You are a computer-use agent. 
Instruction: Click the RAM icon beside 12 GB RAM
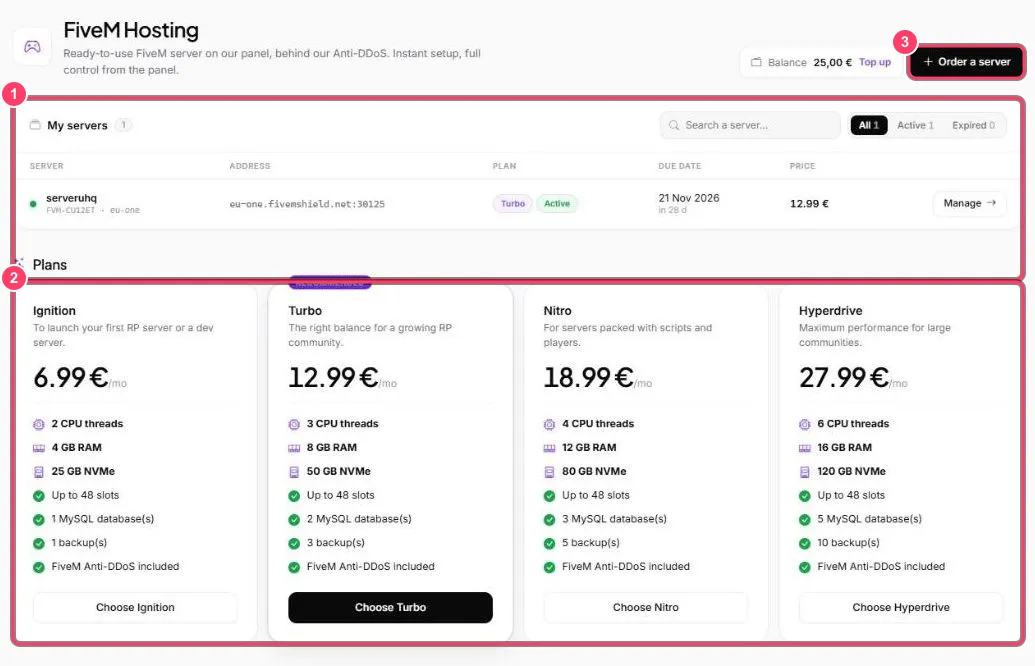549,448
